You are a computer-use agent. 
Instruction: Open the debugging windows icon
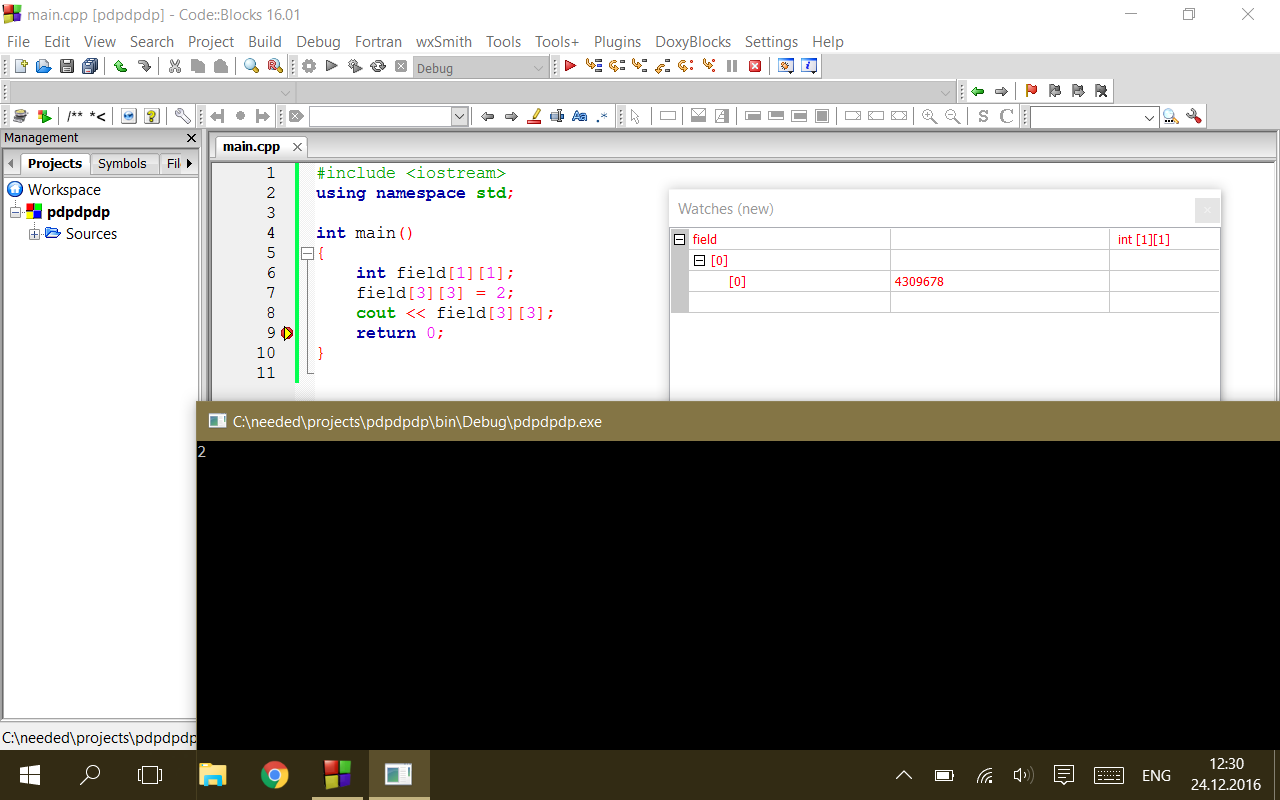point(786,67)
